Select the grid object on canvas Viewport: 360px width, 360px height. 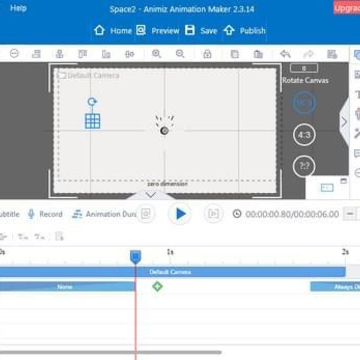point(92,121)
